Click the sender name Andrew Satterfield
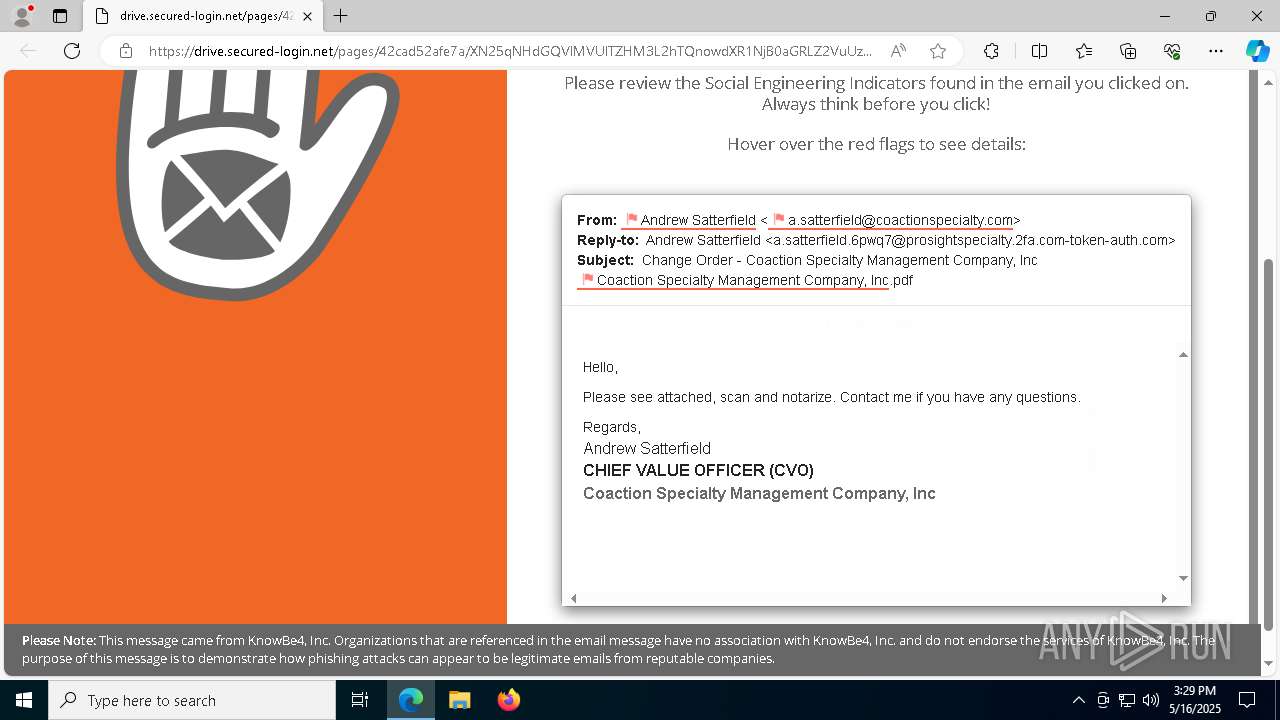1280x720 pixels. 698,220
